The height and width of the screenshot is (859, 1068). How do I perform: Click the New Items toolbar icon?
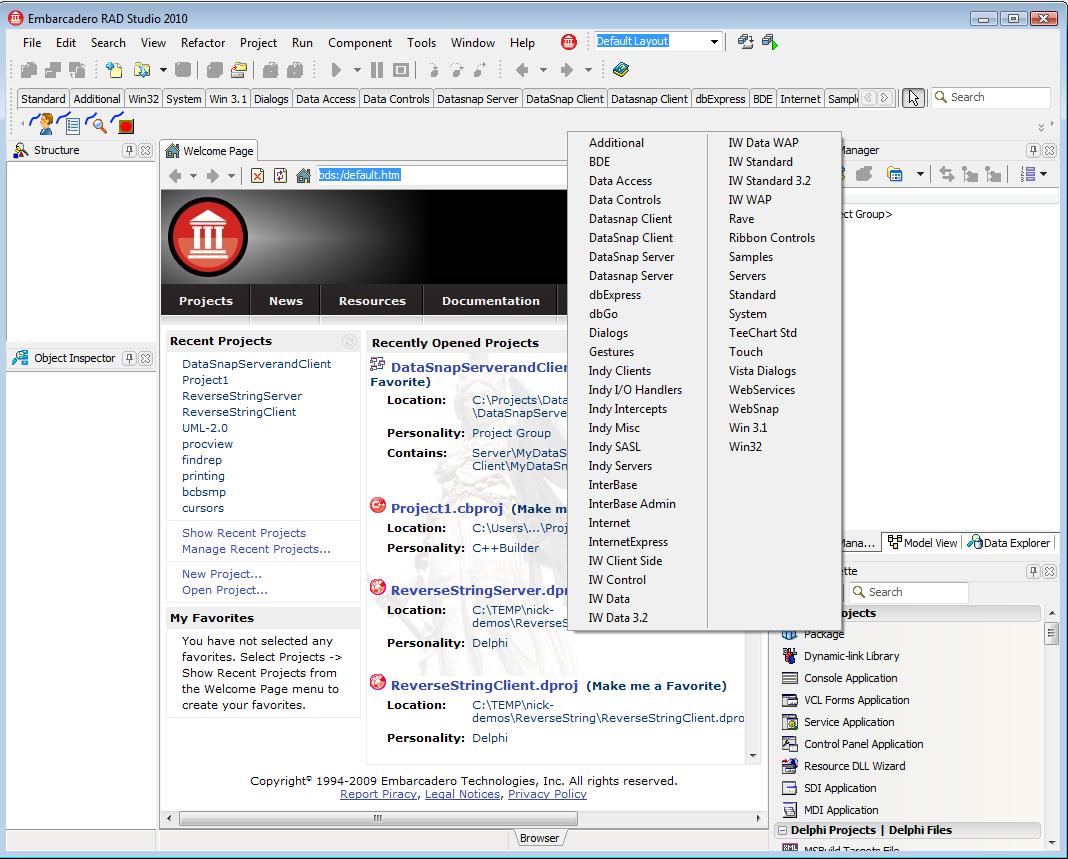pyautogui.click(x=115, y=70)
